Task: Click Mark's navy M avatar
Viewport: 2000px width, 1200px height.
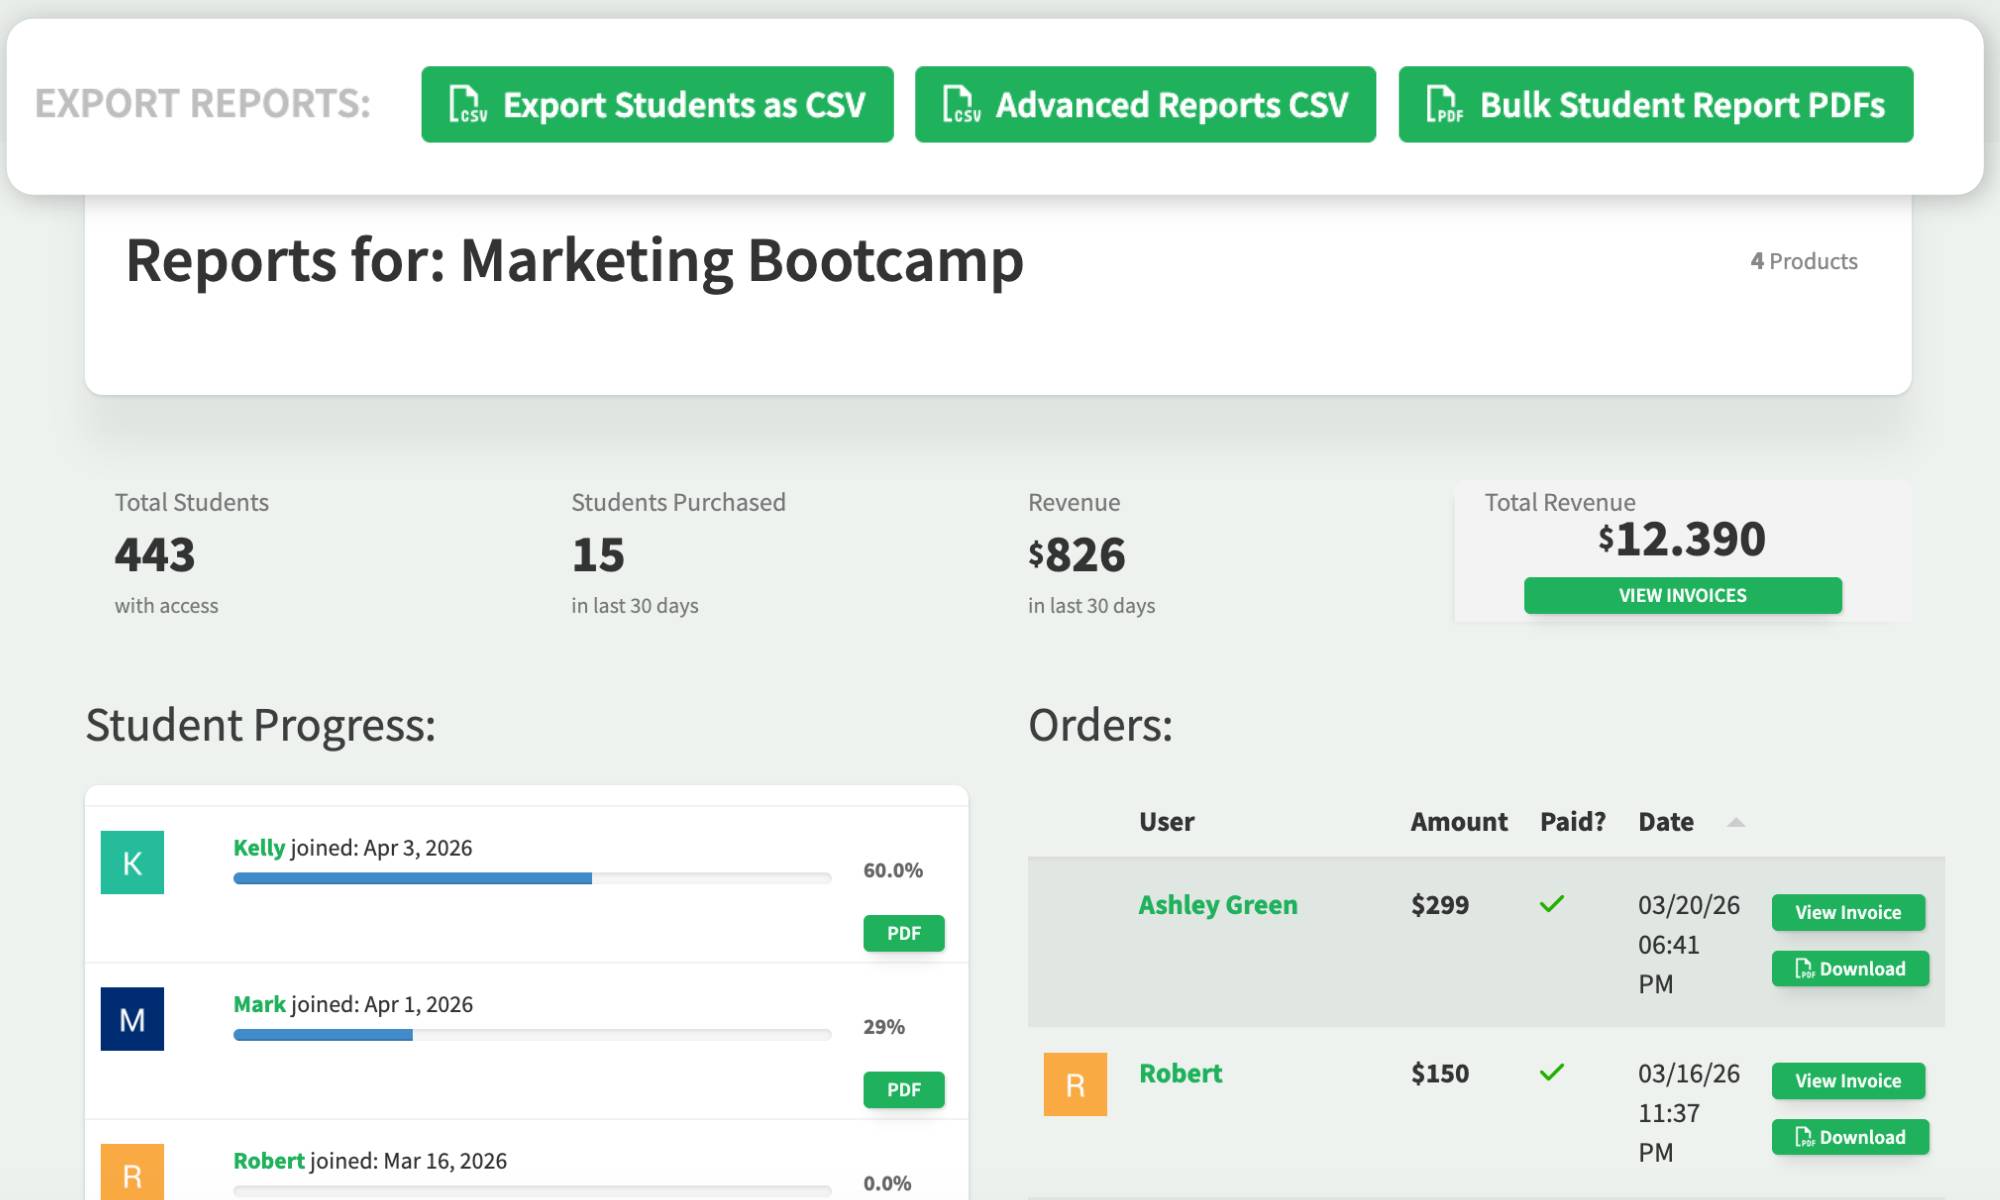Action: point(132,1019)
